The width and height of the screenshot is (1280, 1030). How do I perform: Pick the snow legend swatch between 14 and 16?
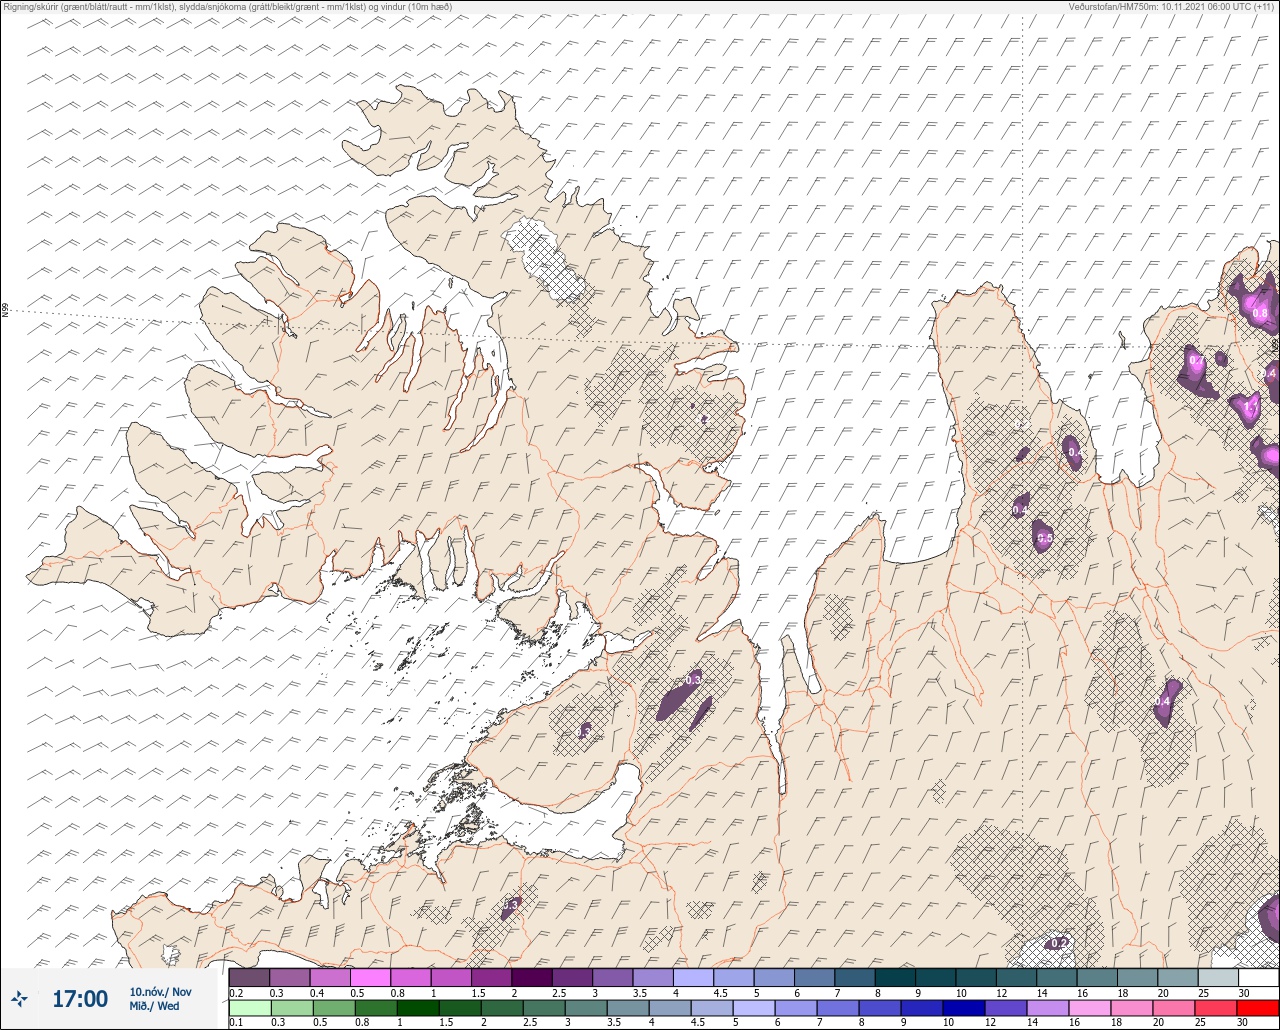tap(1057, 977)
